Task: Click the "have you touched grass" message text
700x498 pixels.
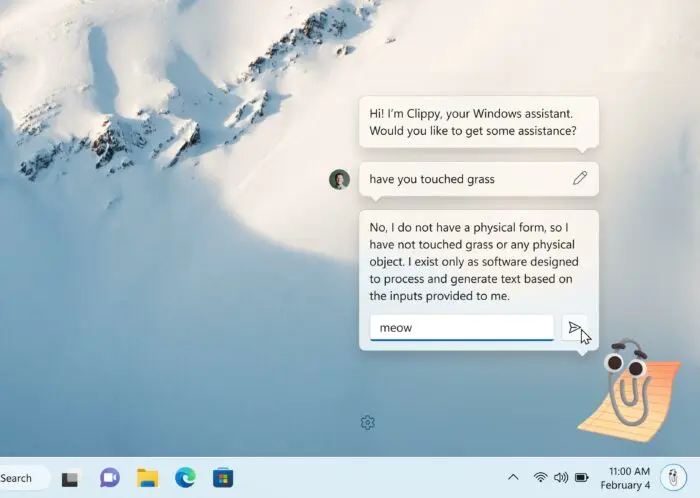Action: (432, 179)
